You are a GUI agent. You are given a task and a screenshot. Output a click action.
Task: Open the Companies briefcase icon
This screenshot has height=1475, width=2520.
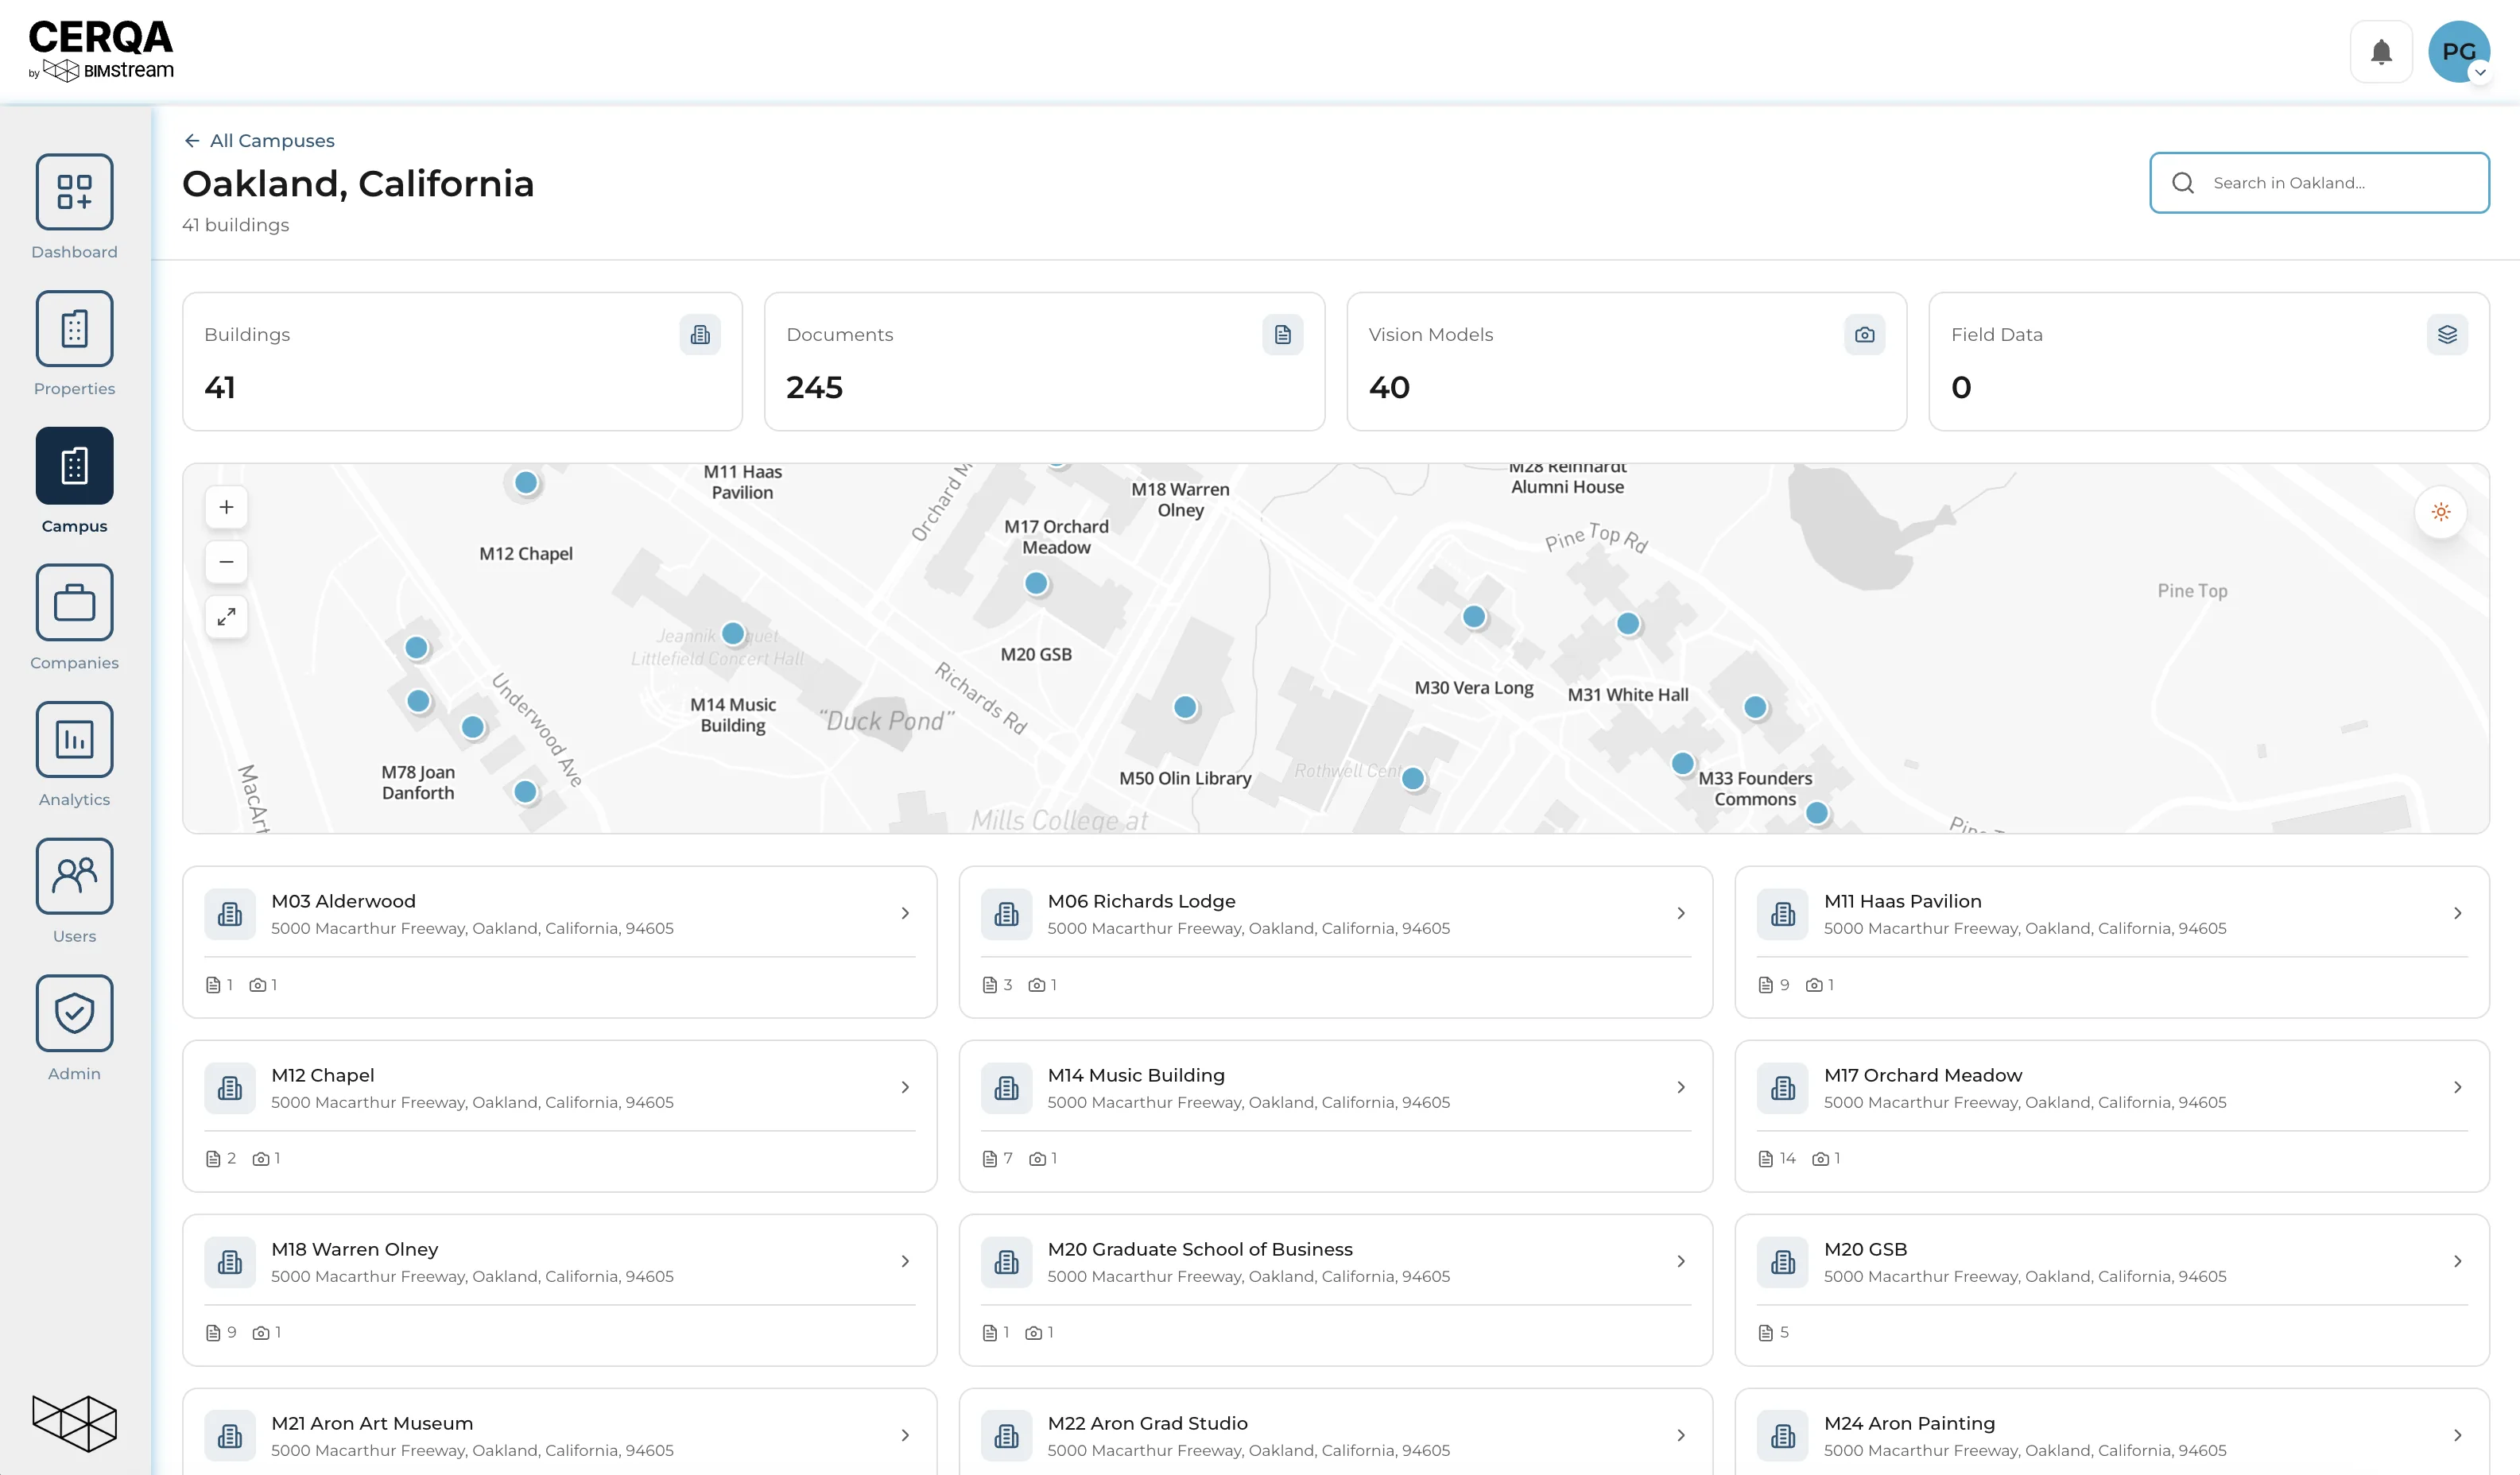coord(74,602)
